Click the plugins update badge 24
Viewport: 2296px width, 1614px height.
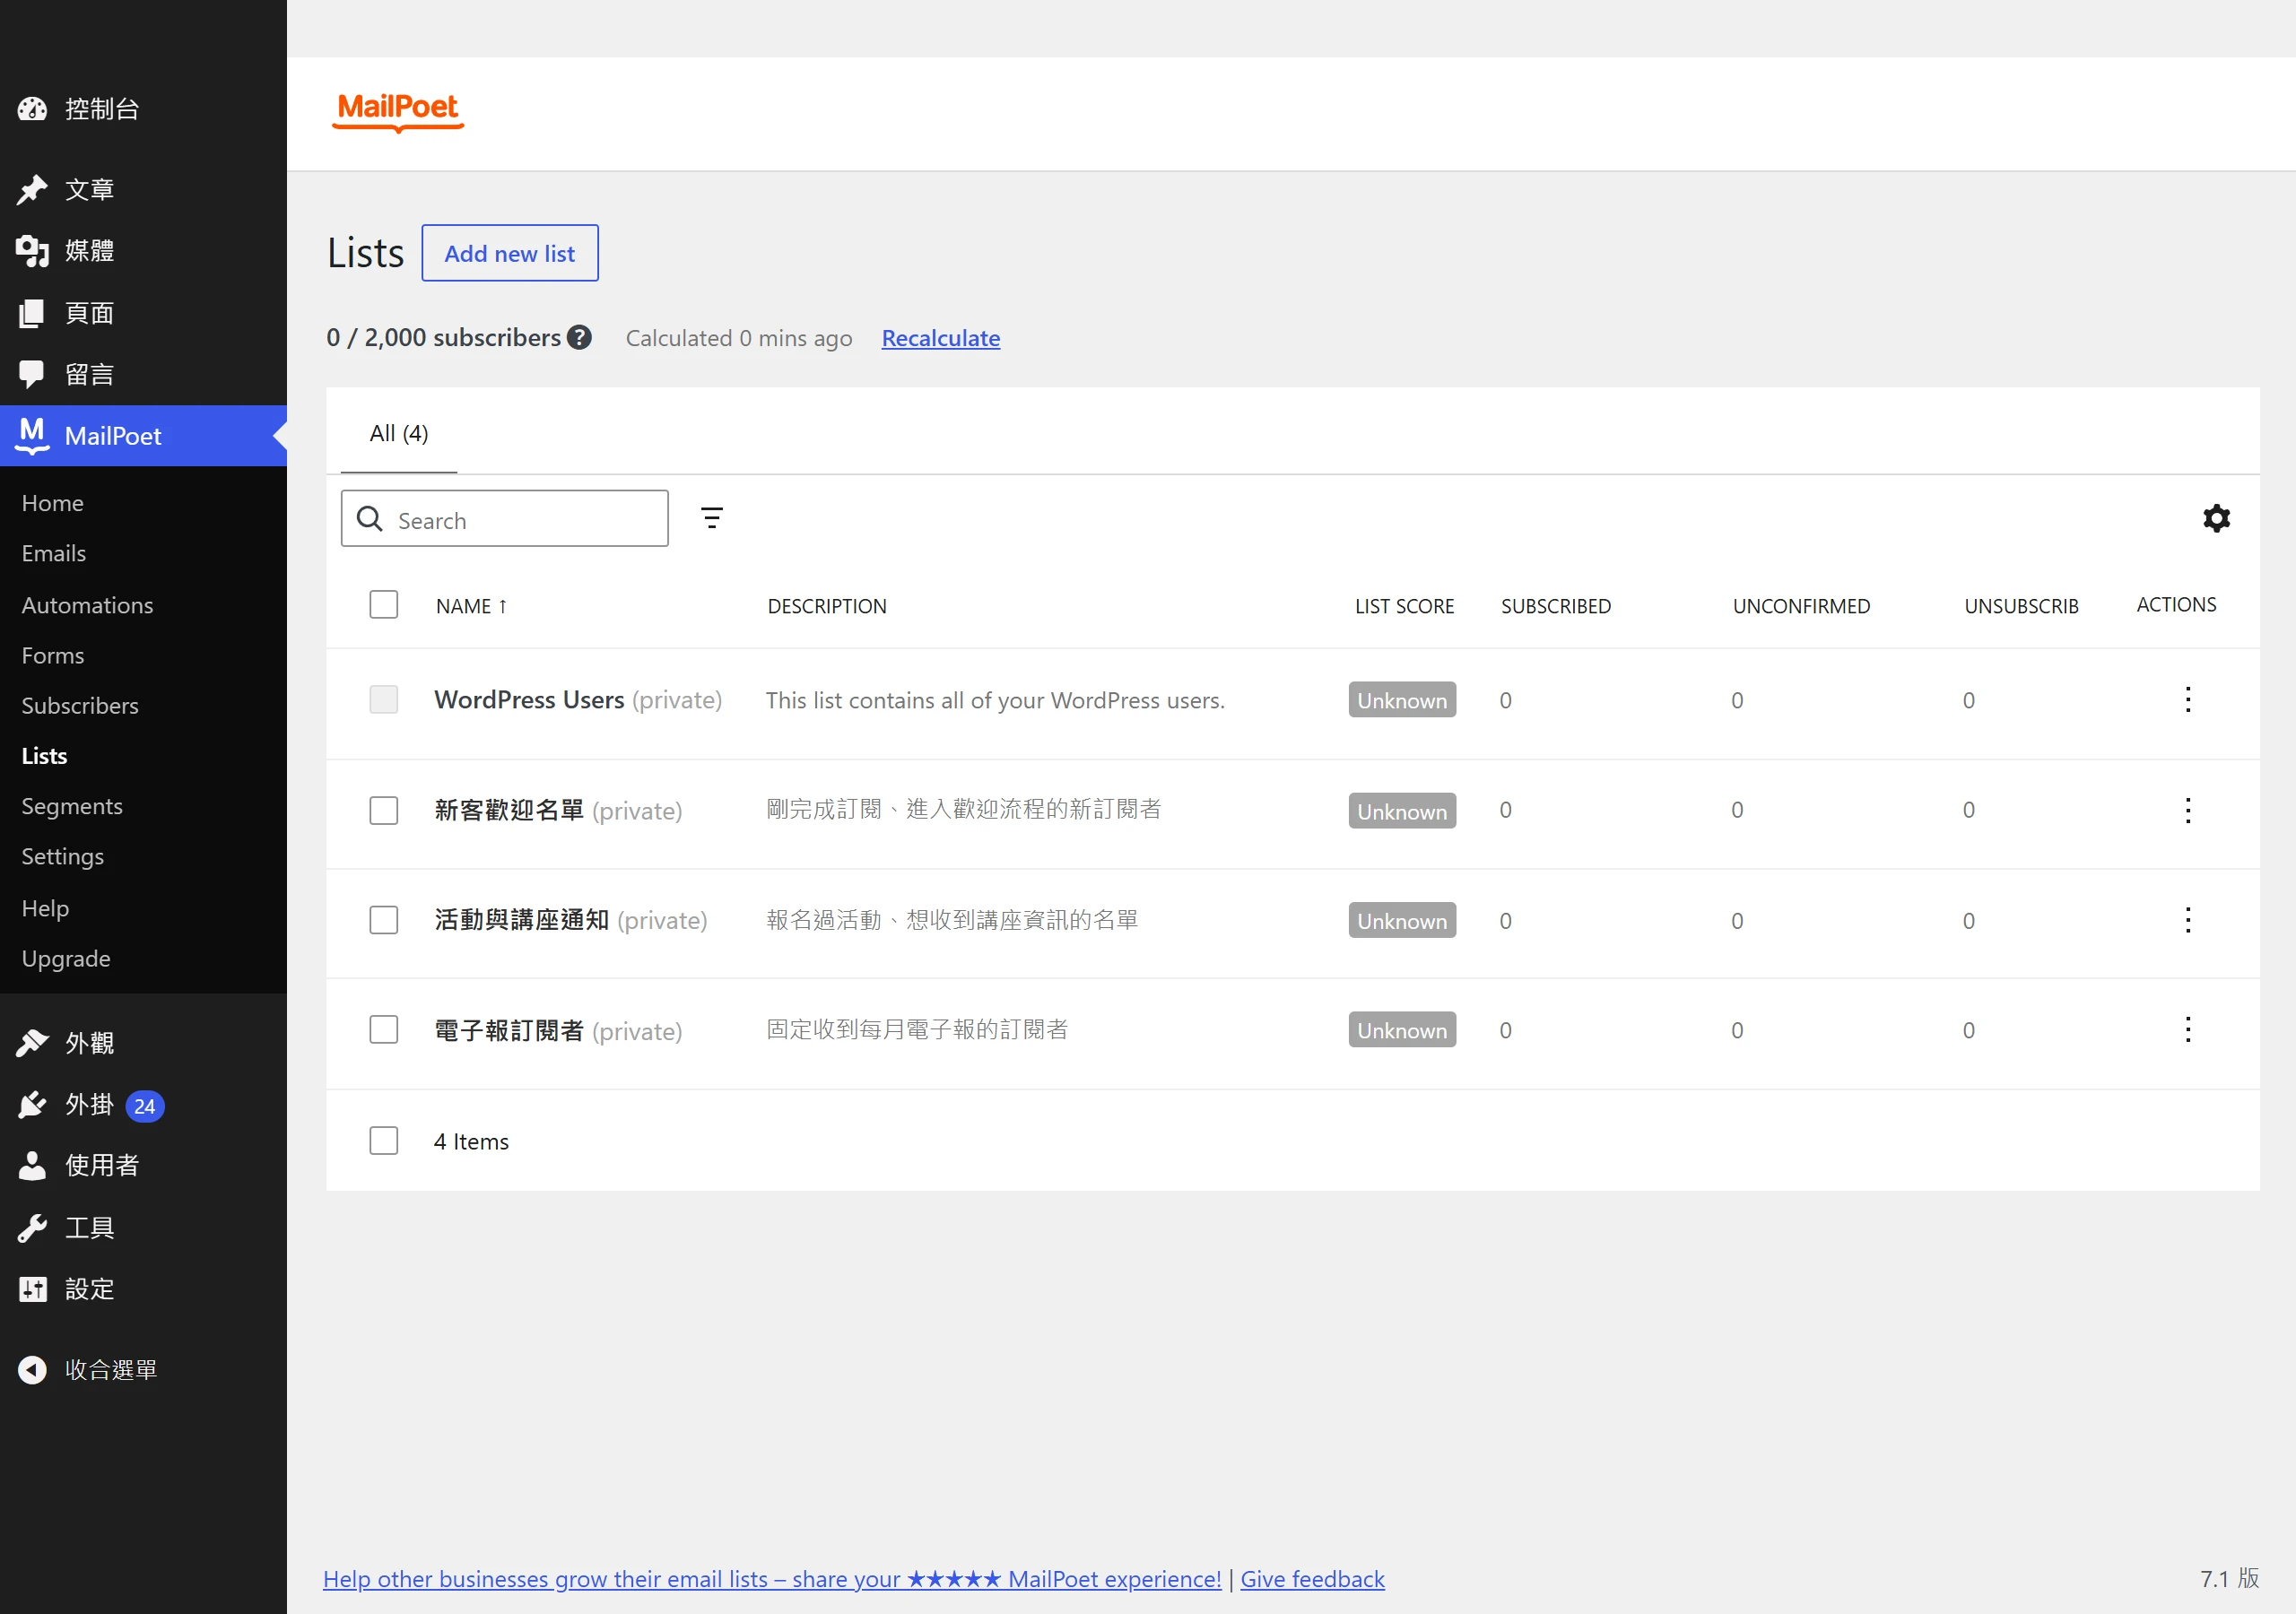point(144,1106)
